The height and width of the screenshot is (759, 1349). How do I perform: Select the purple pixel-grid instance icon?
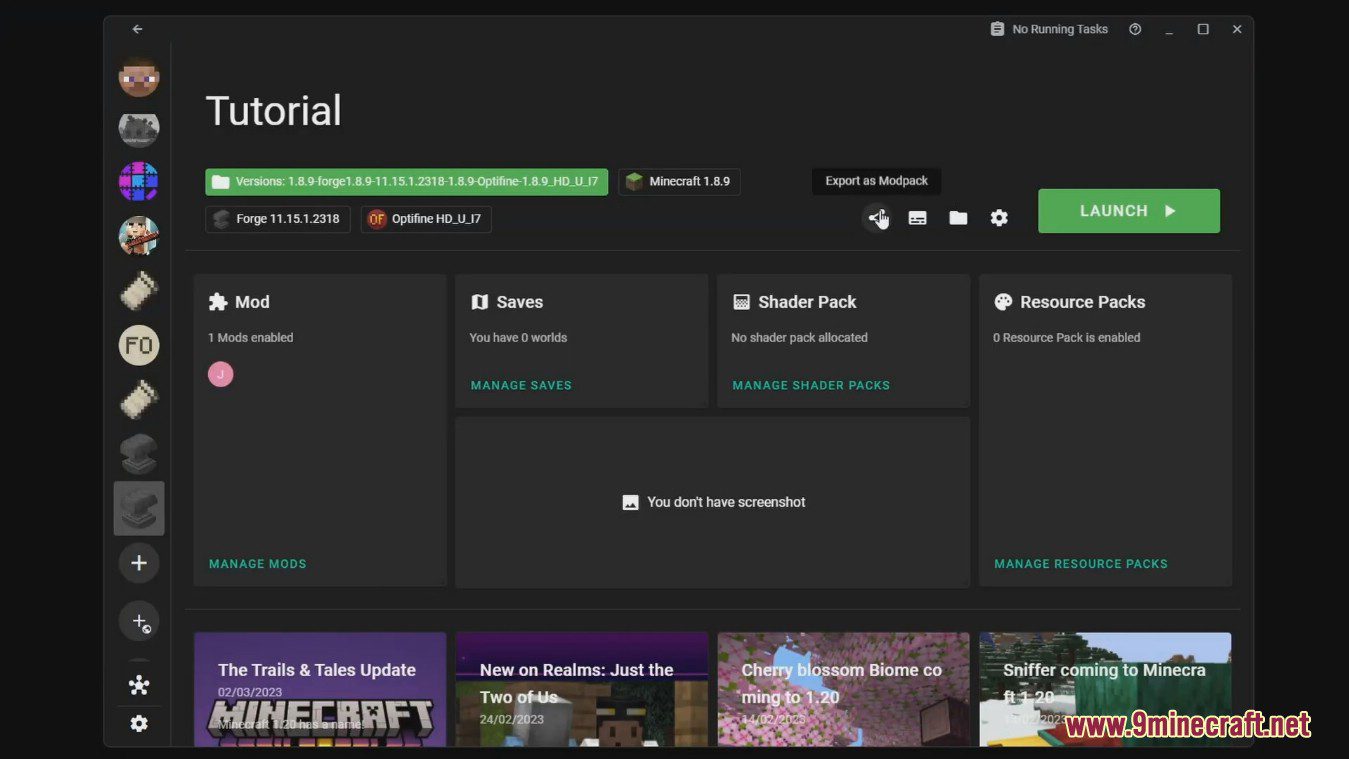point(139,182)
